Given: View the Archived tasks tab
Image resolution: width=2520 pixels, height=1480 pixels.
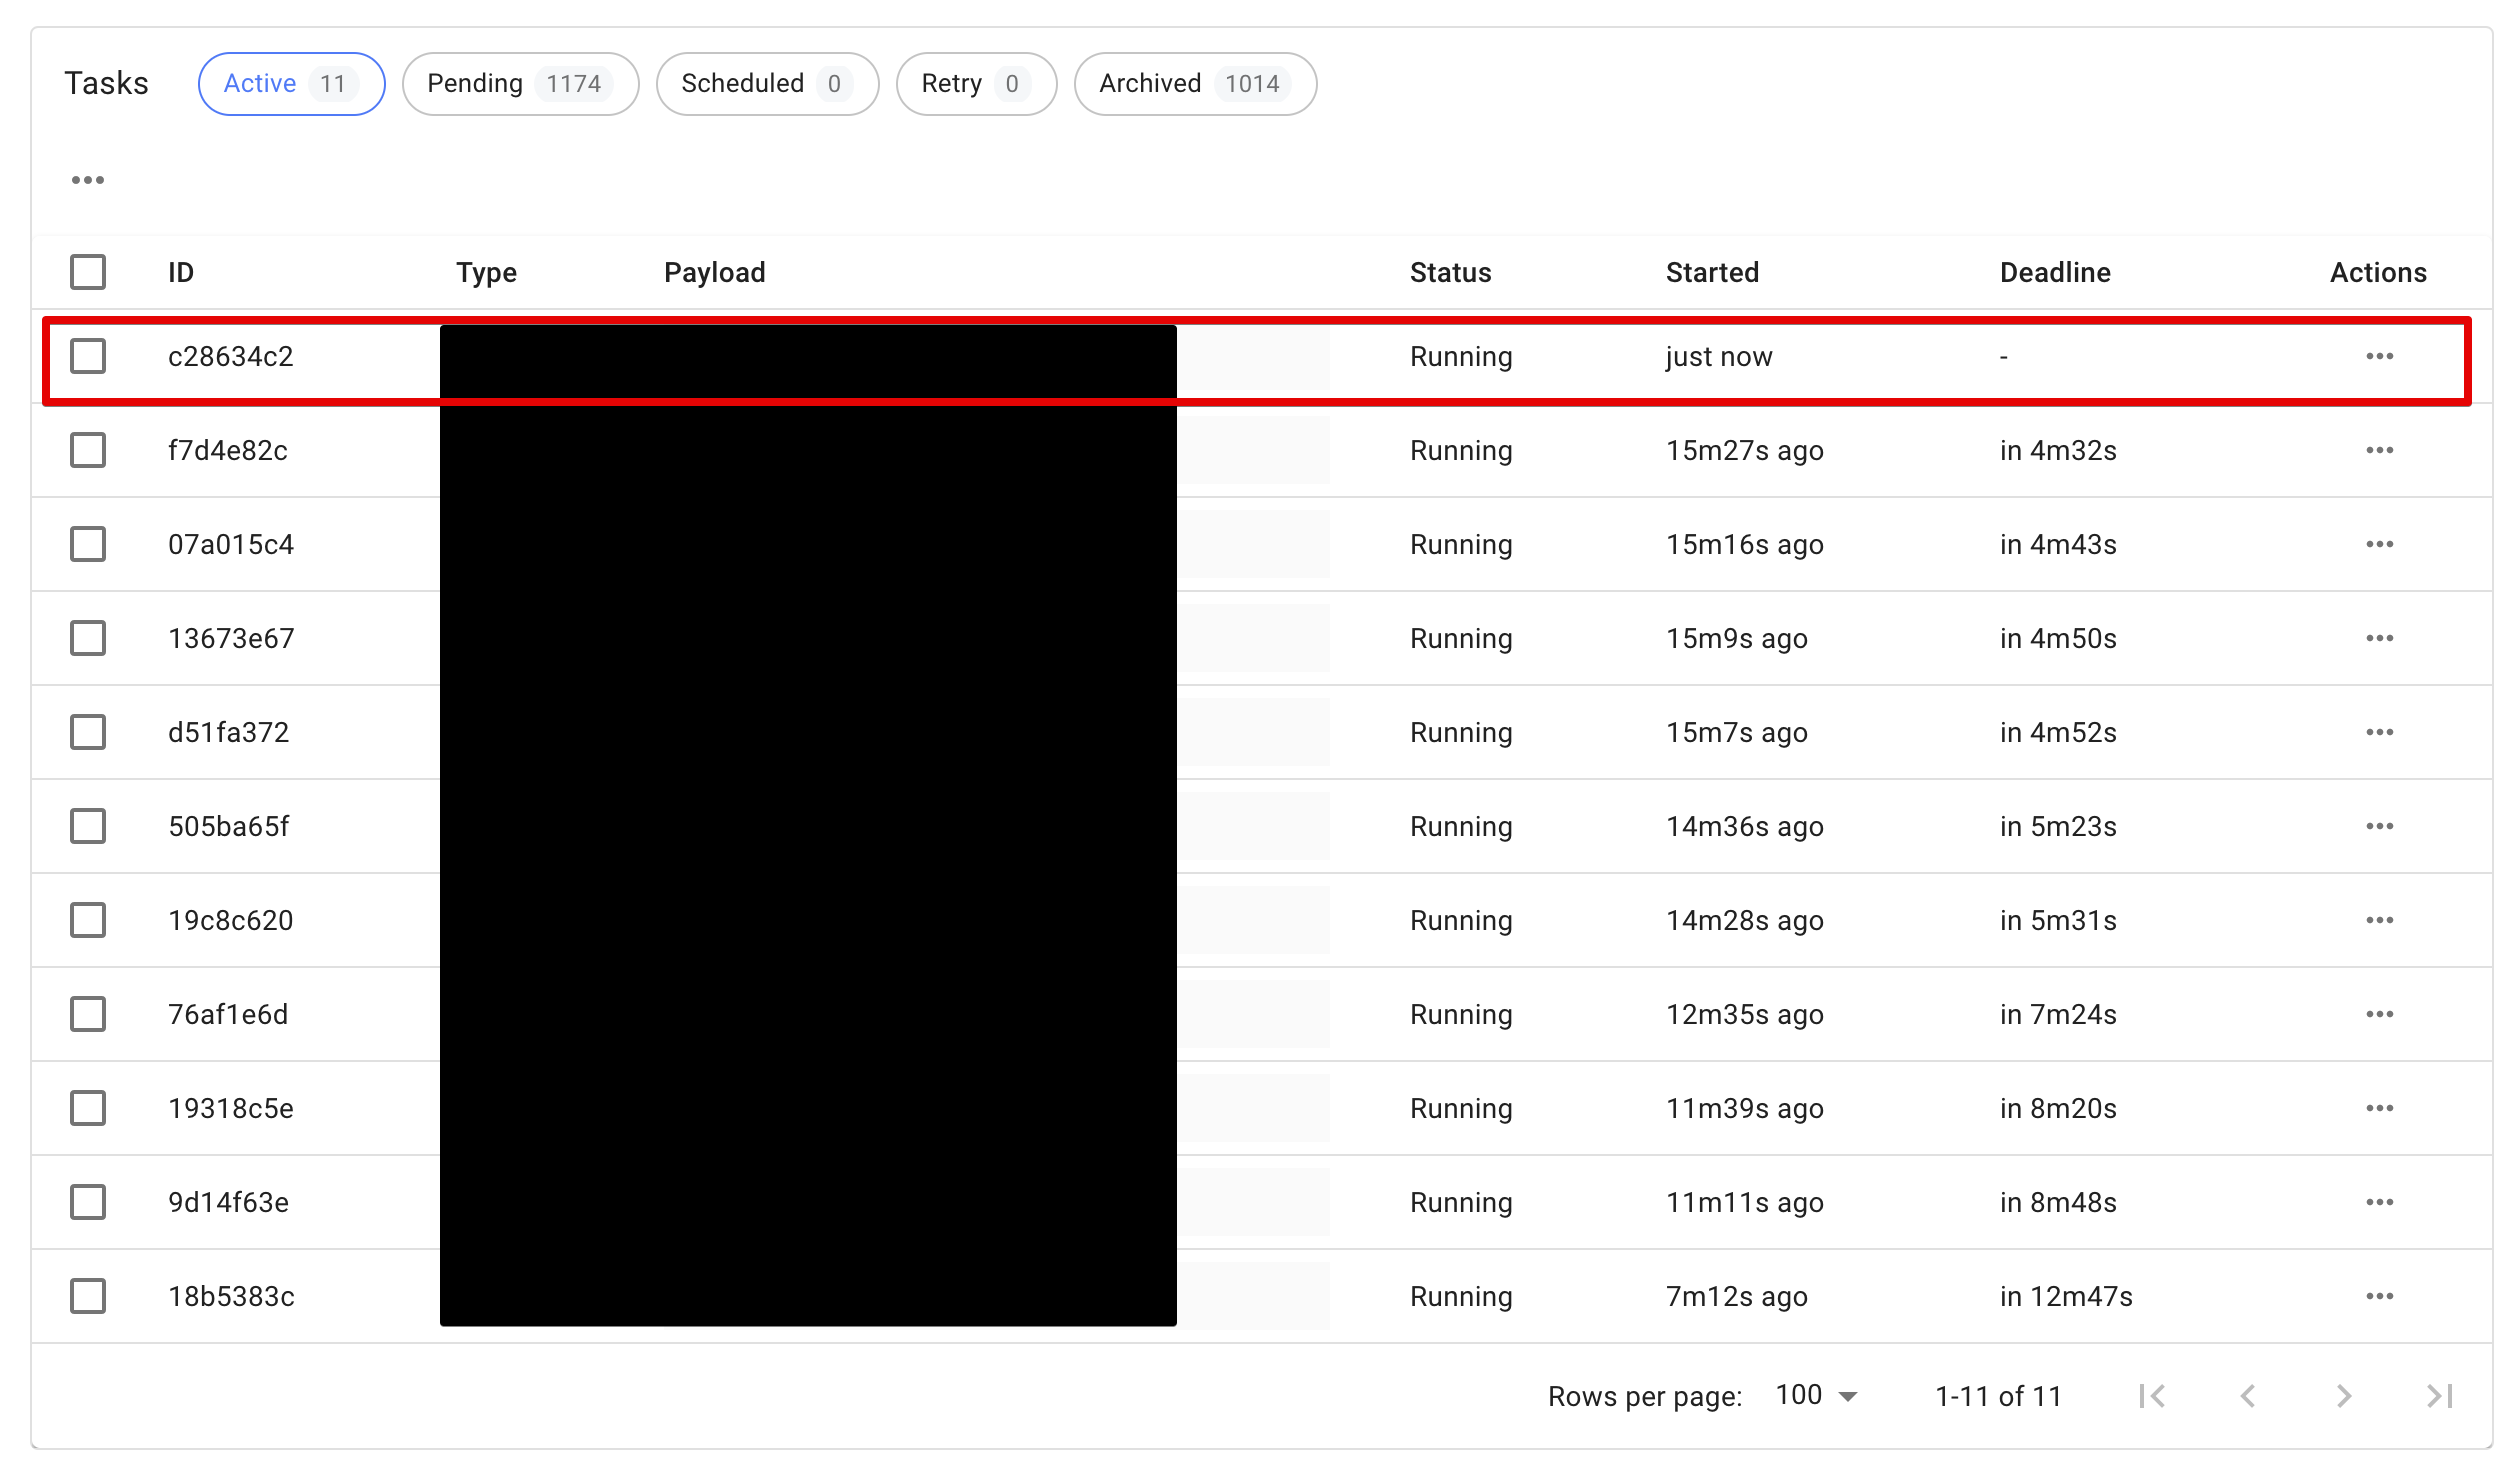Looking at the screenshot, I should [x=1193, y=84].
